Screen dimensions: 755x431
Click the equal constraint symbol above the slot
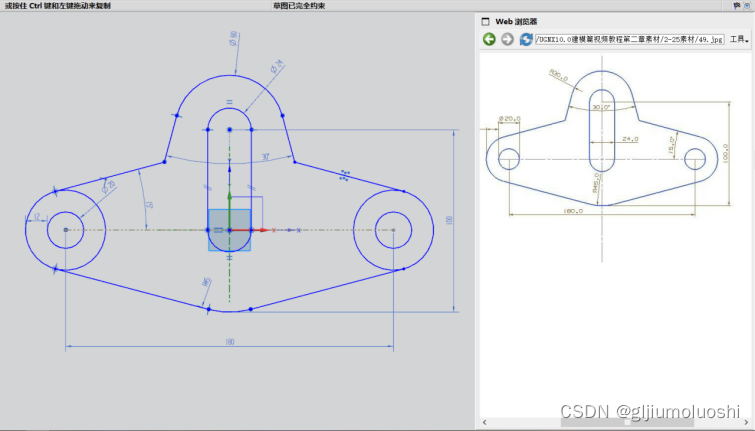point(230,102)
